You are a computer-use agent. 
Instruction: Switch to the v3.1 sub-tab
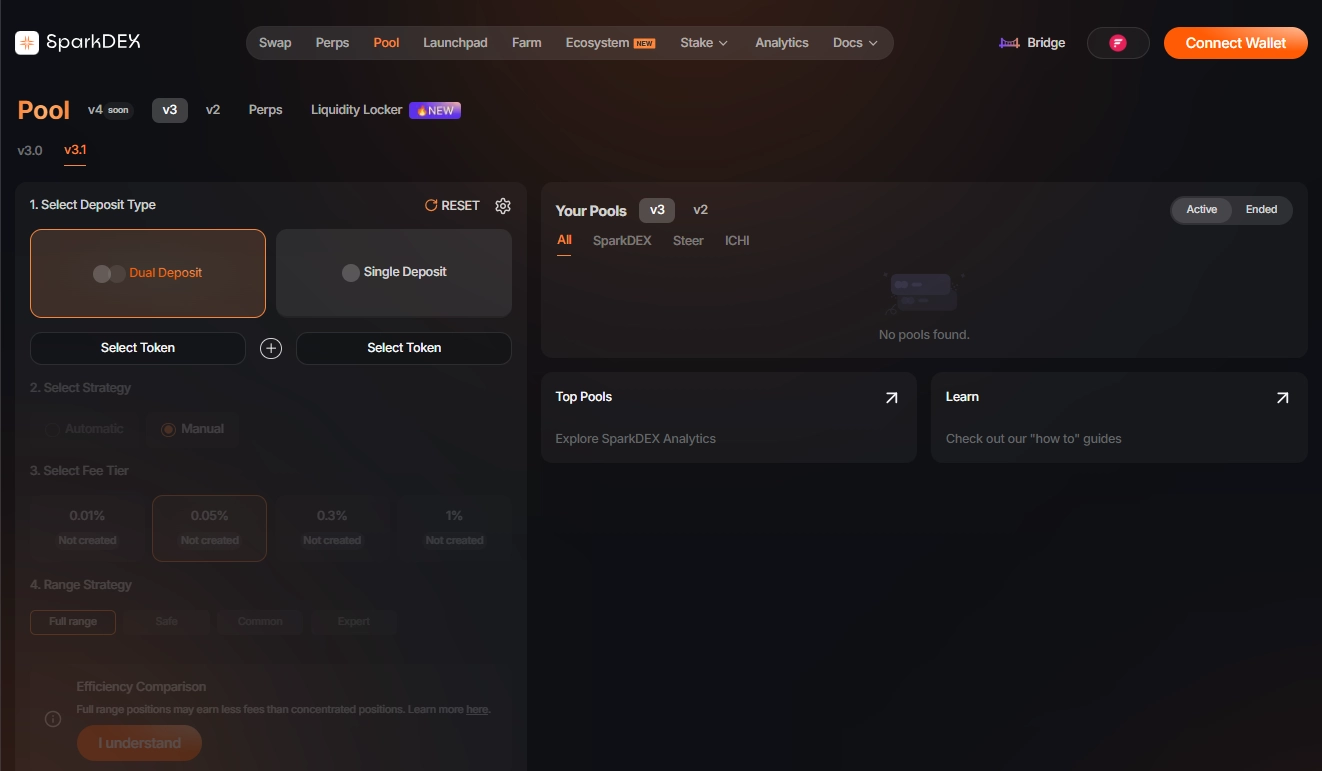(75, 150)
